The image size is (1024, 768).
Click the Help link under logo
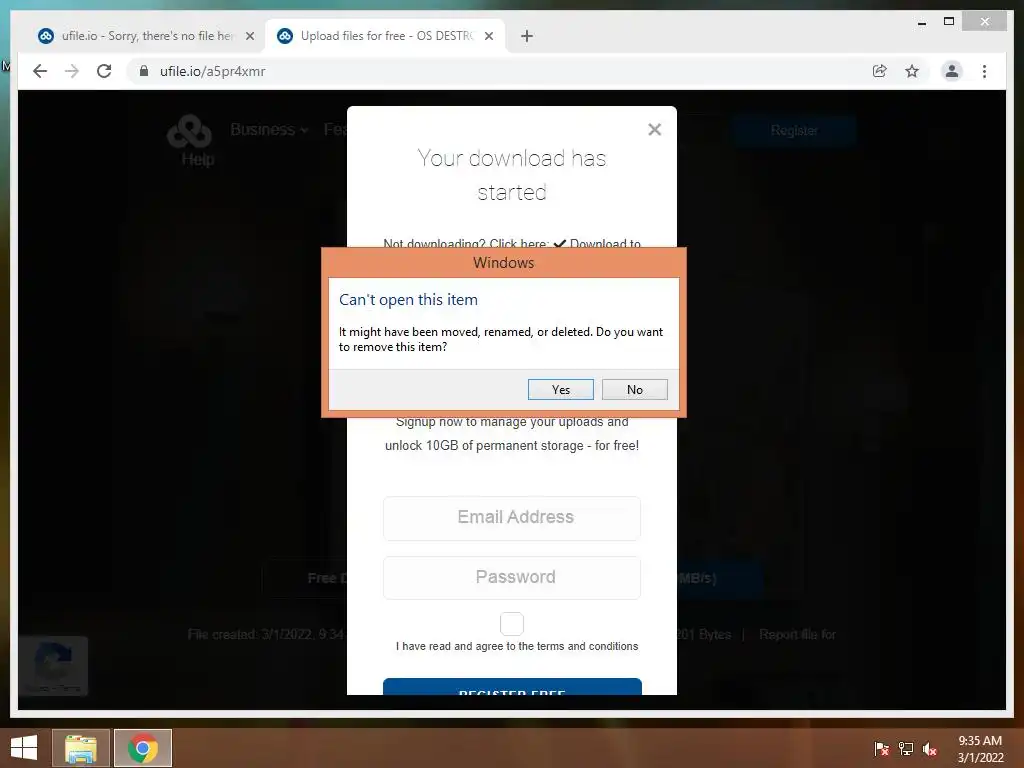197,159
